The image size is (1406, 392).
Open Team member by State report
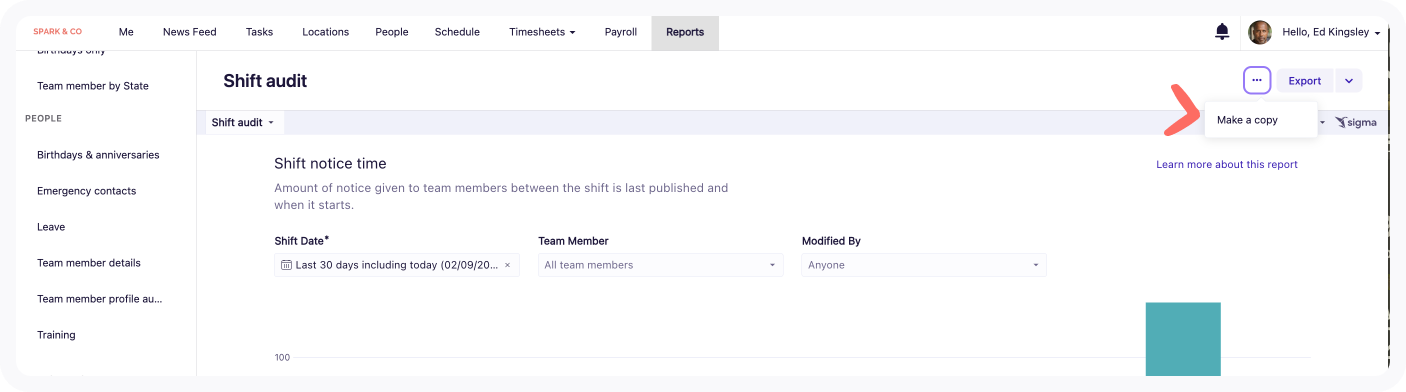click(x=93, y=86)
